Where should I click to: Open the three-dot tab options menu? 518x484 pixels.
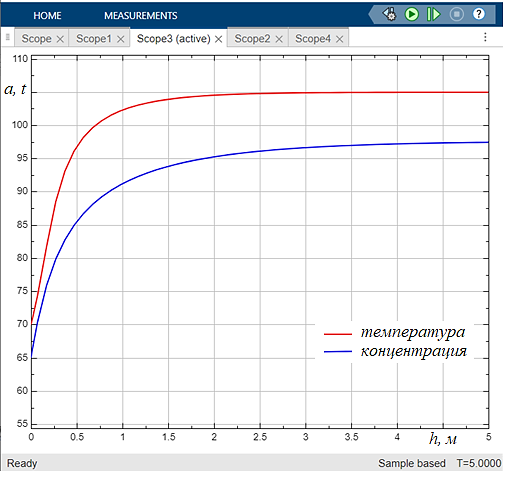[485, 37]
